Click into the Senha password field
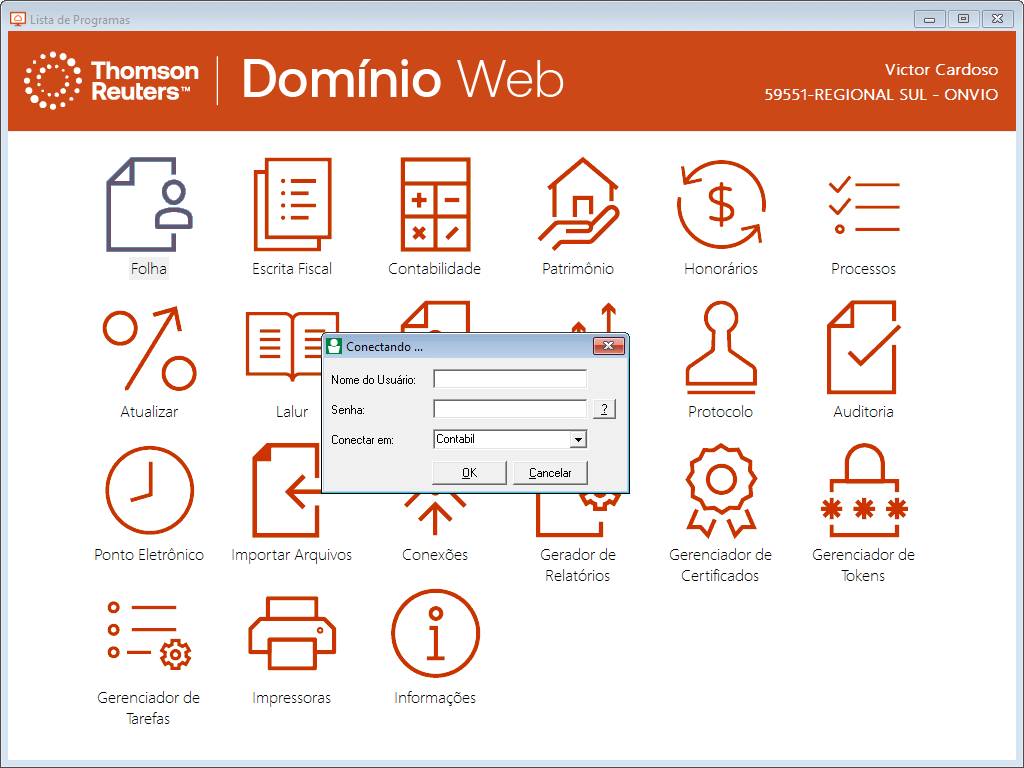The height and width of the screenshot is (768, 1024). pos(510,409)
